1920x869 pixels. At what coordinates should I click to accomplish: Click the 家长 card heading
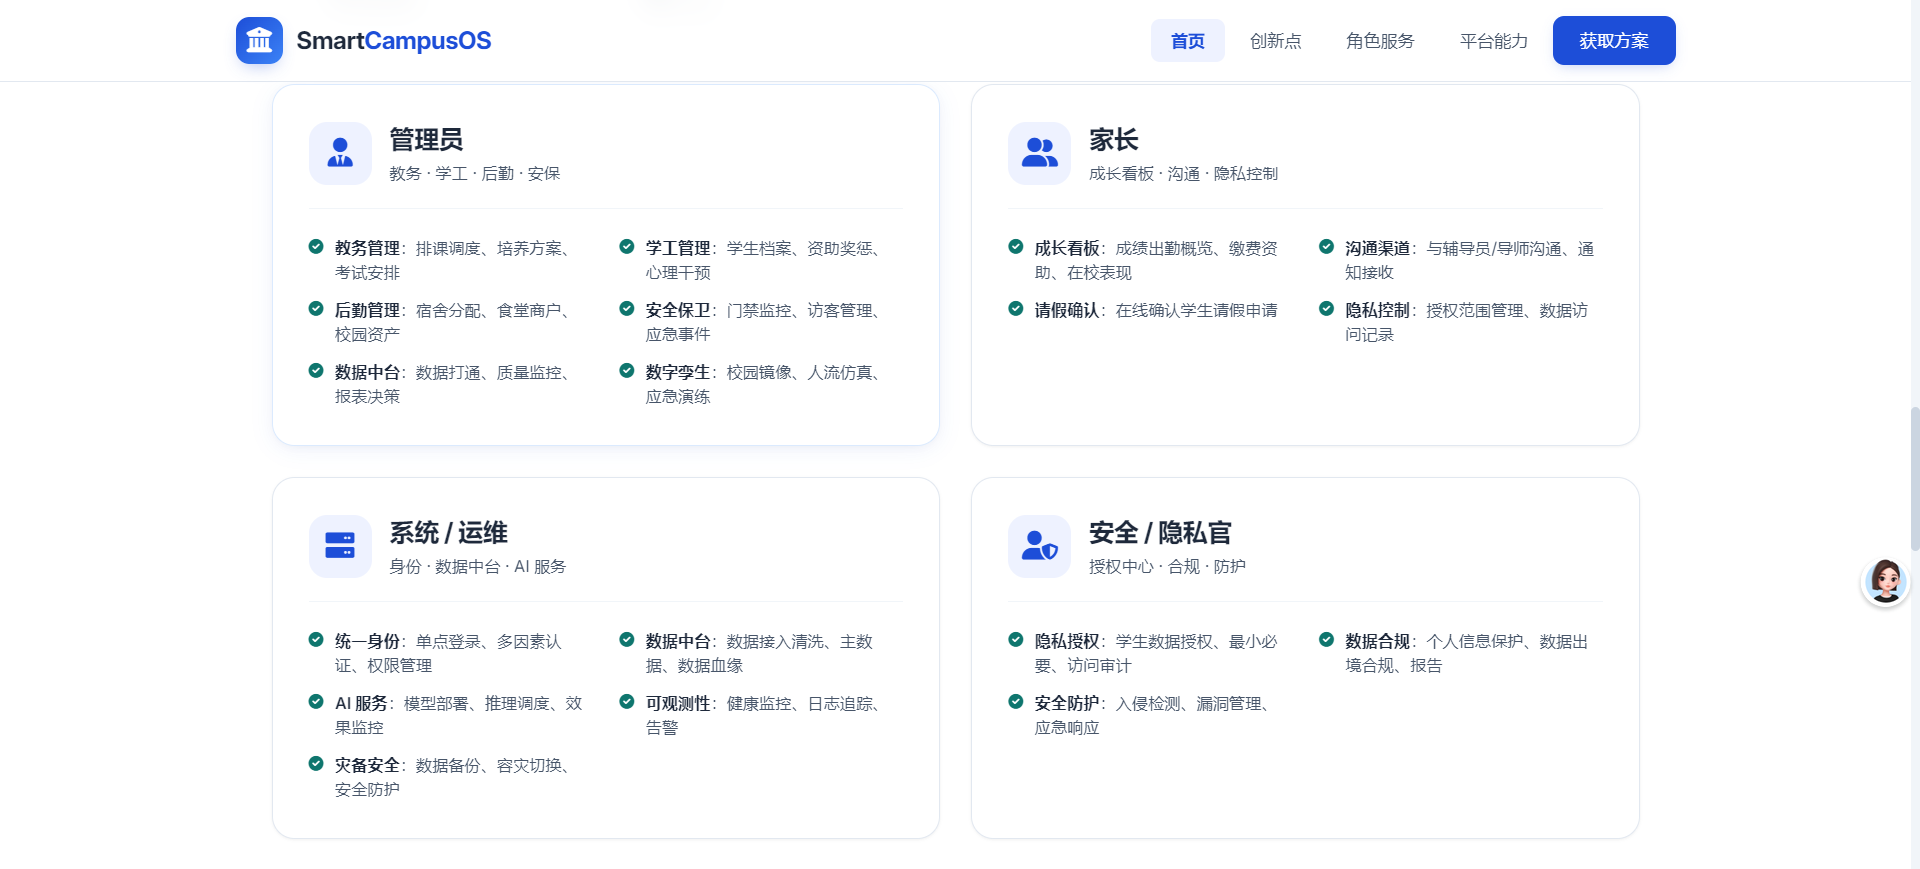pyautogui.click(x=1114, y=140)
